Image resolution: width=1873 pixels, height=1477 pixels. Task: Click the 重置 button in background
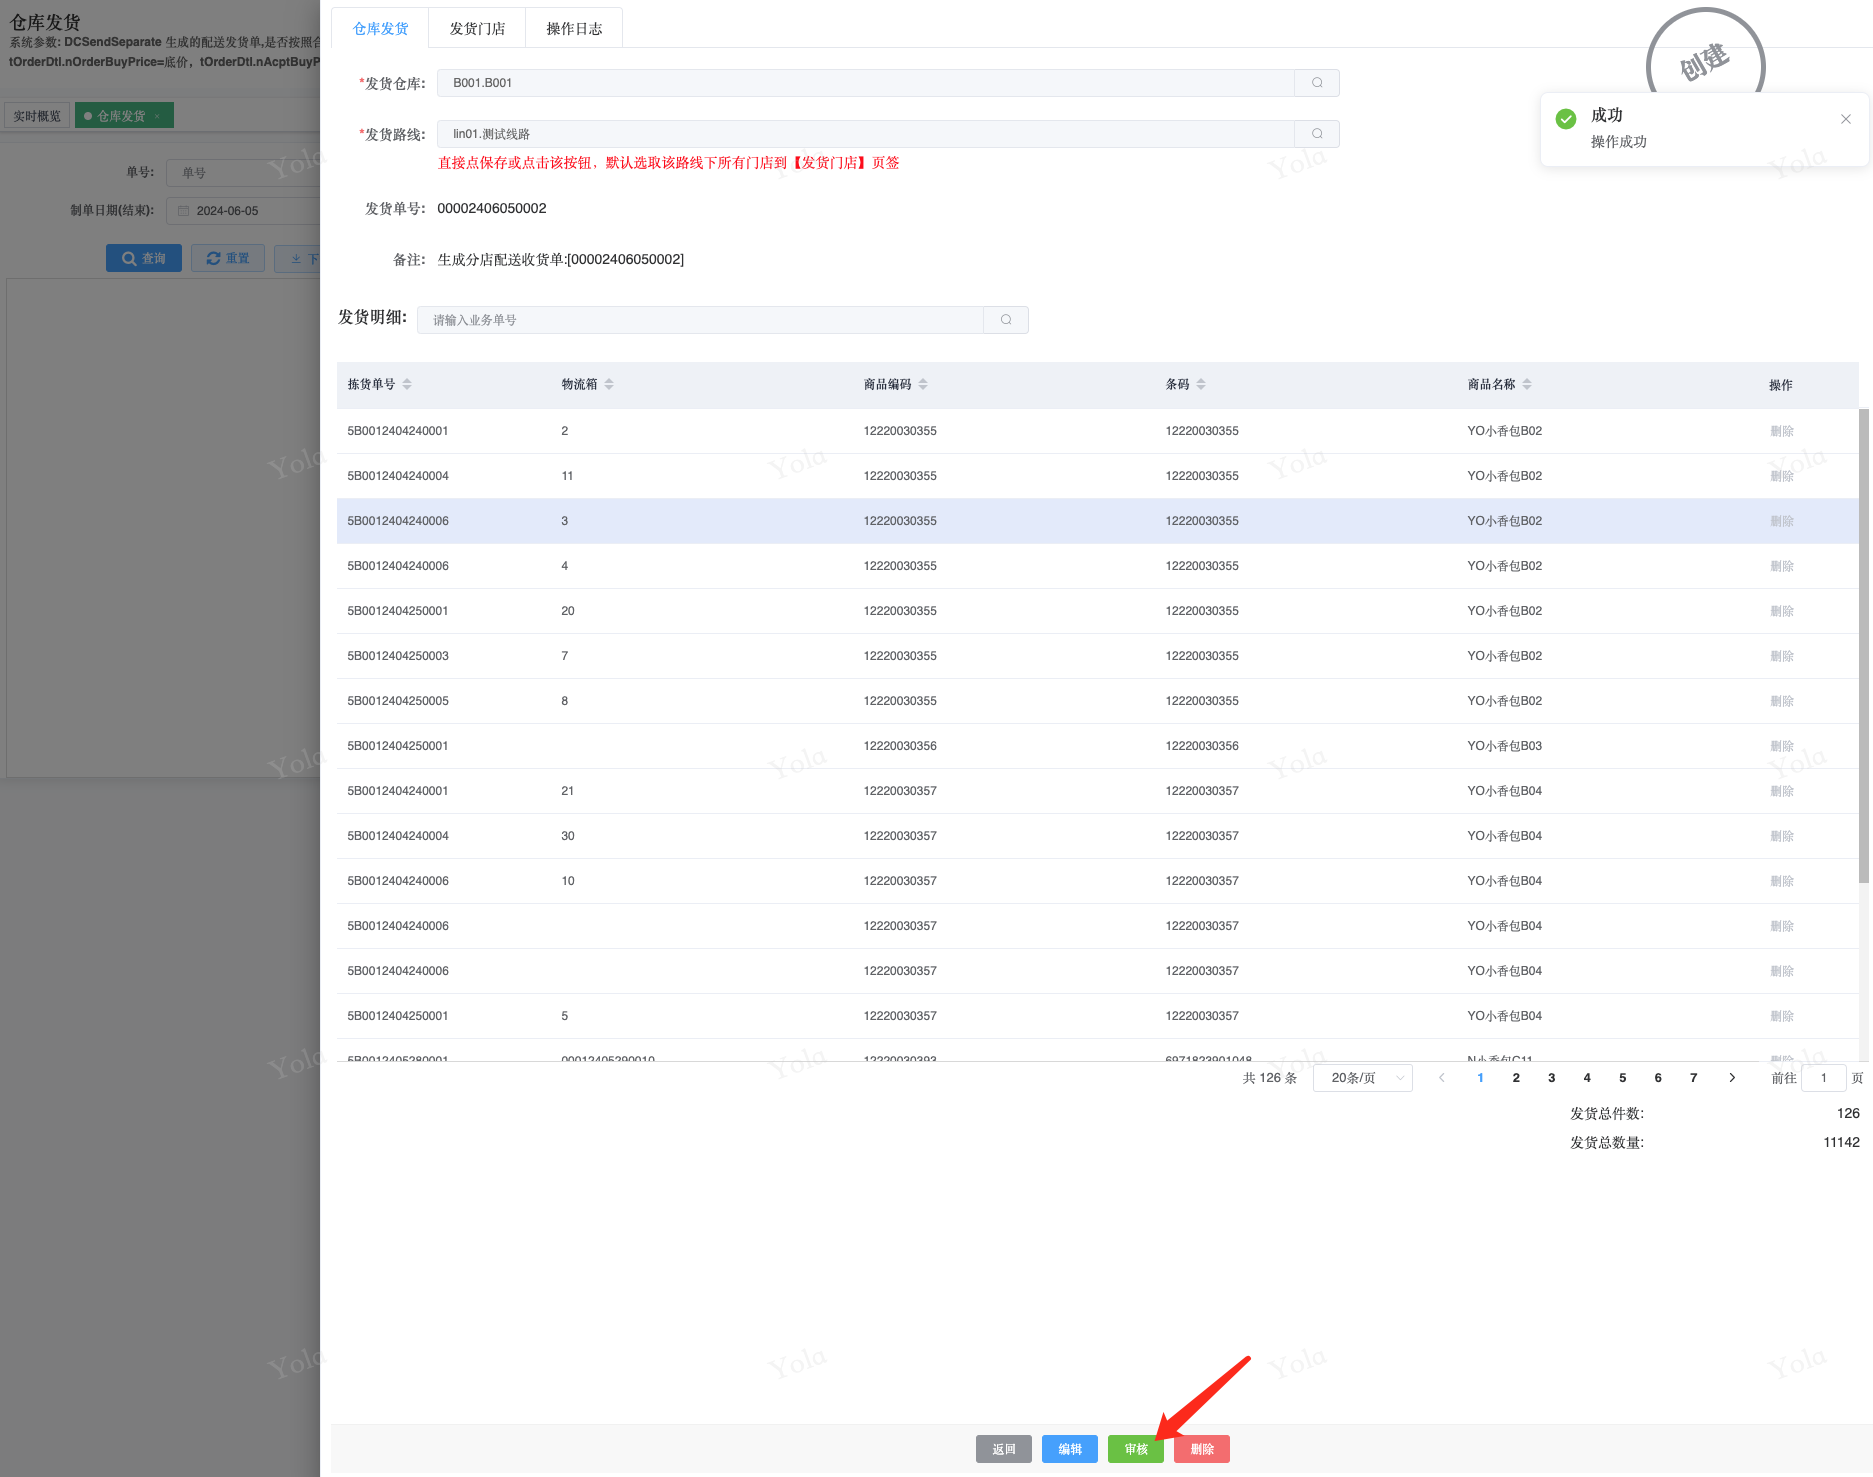228,258
